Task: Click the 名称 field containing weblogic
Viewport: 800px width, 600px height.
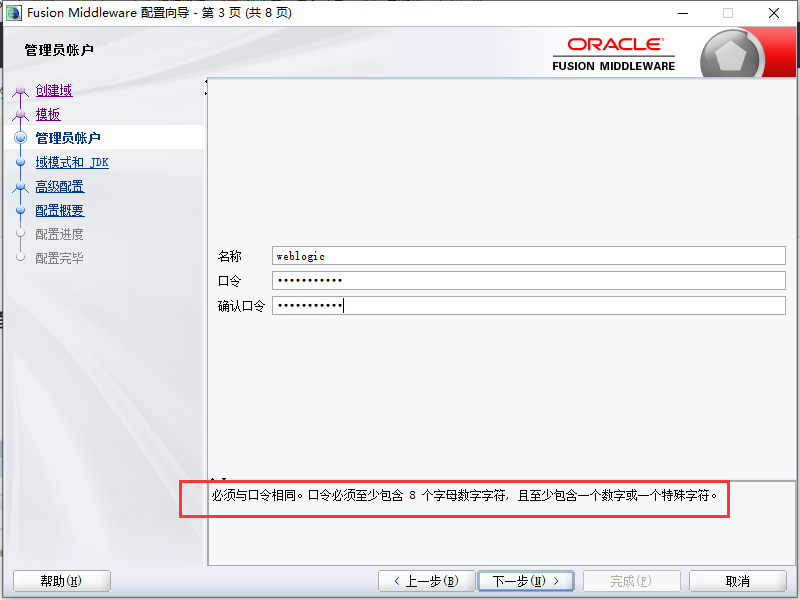Action: [x=529, y=256]
